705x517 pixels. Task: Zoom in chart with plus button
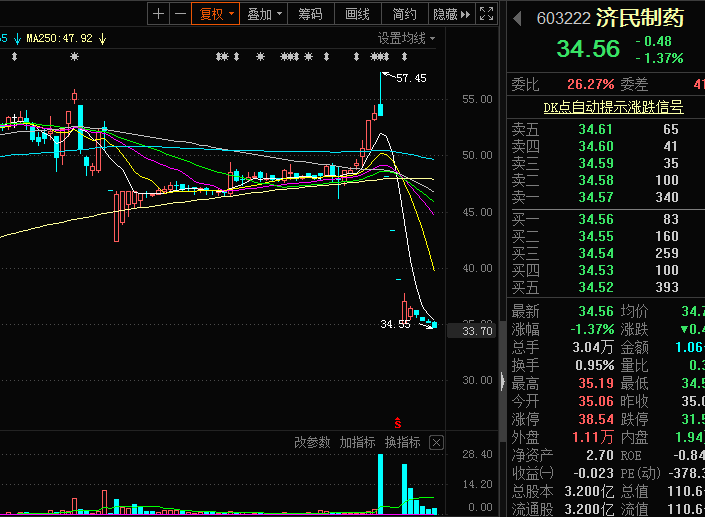pos(158,14)
